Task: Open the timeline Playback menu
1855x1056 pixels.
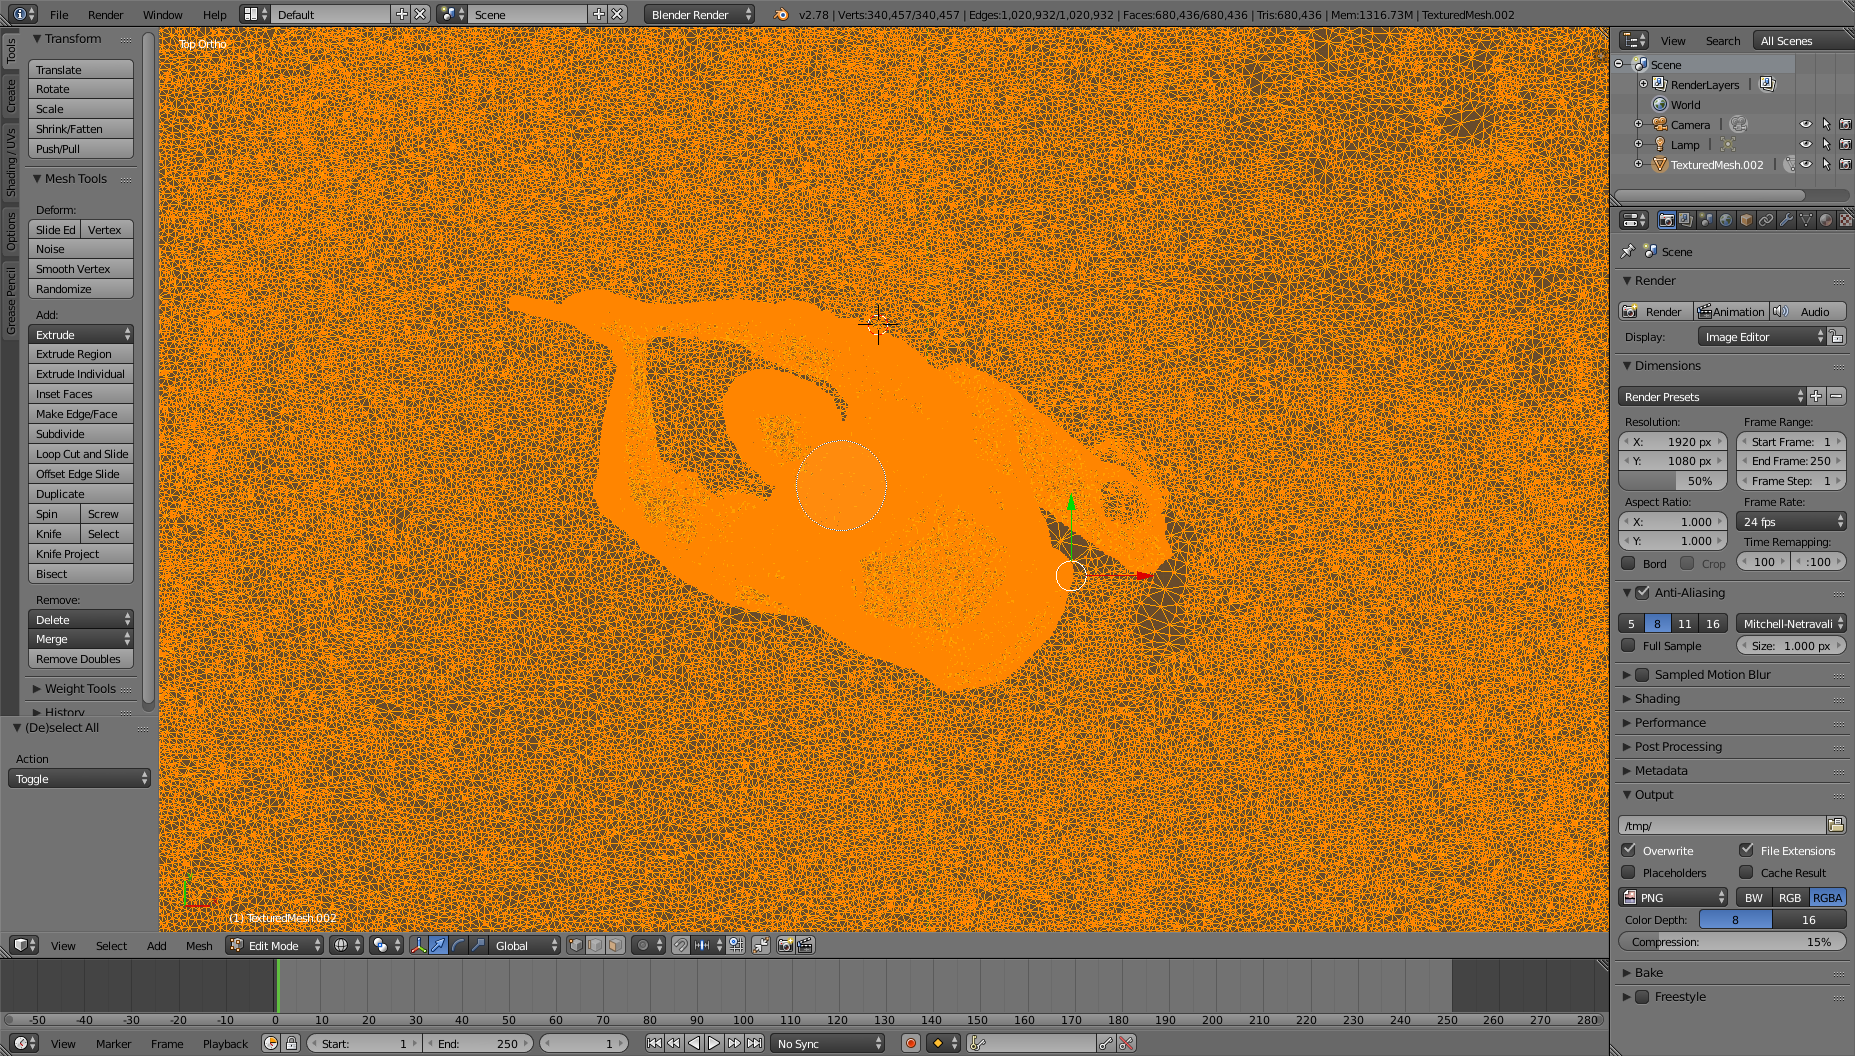Action: tap(225, 1043)
